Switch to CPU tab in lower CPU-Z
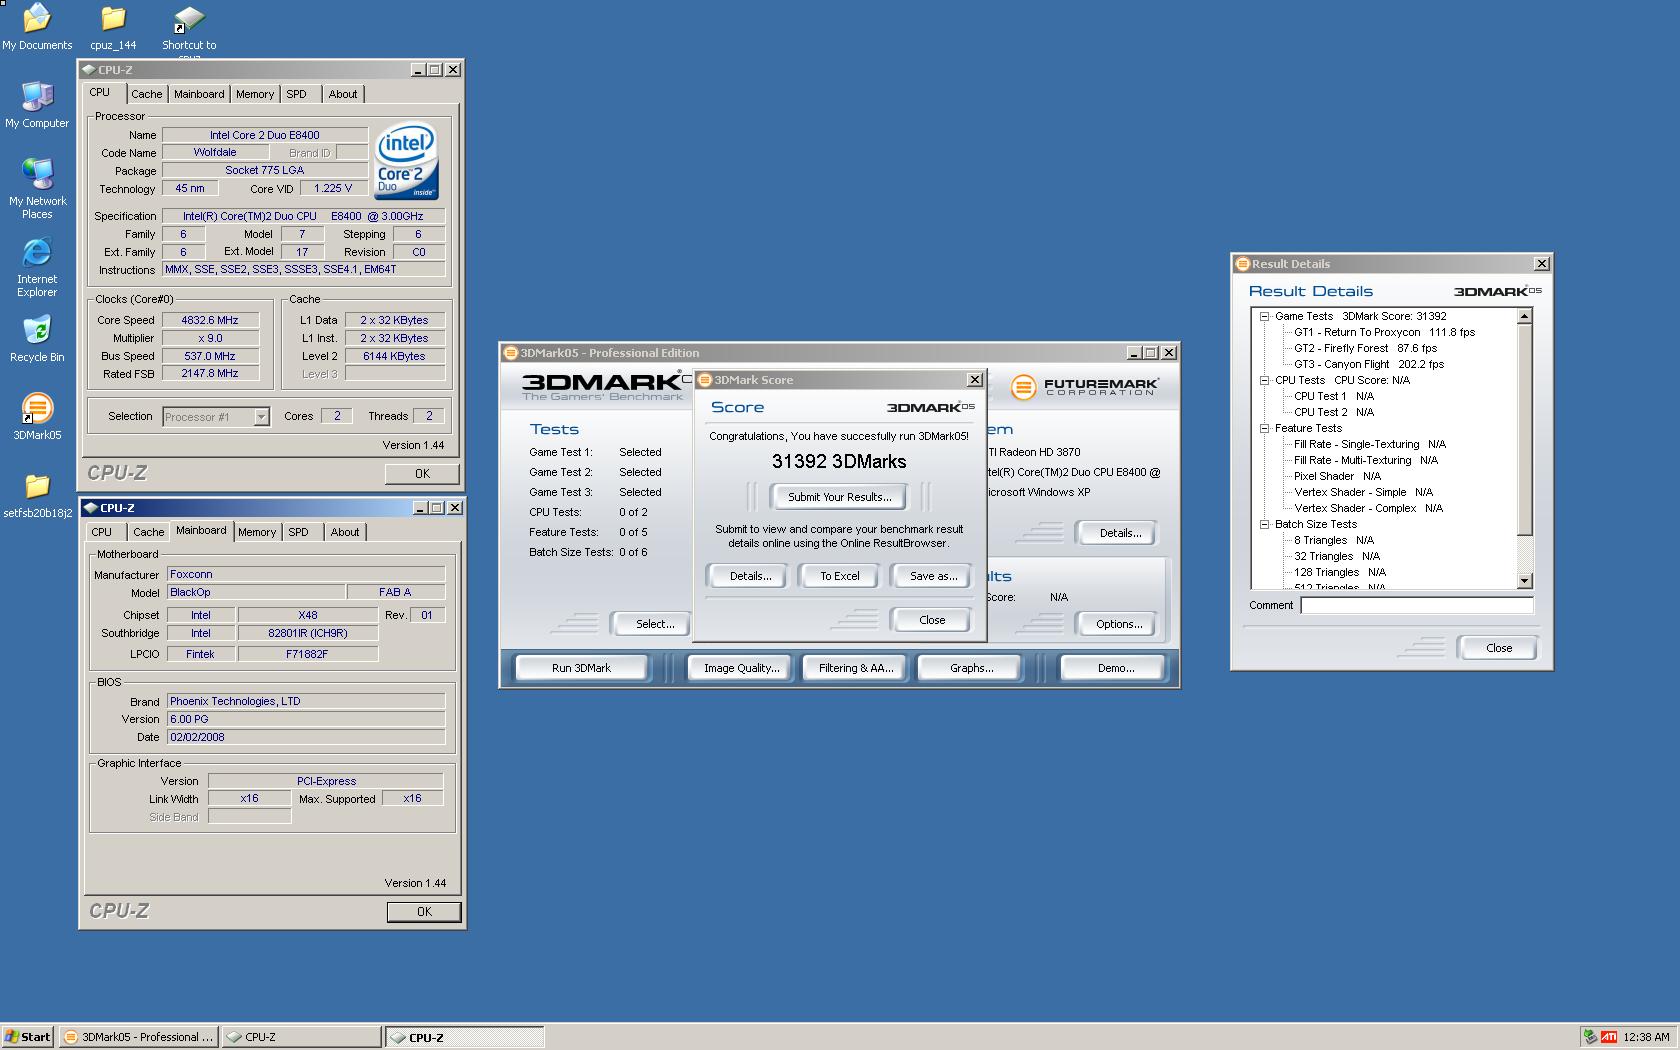The image size is (1680, 1050). point(102,532)
